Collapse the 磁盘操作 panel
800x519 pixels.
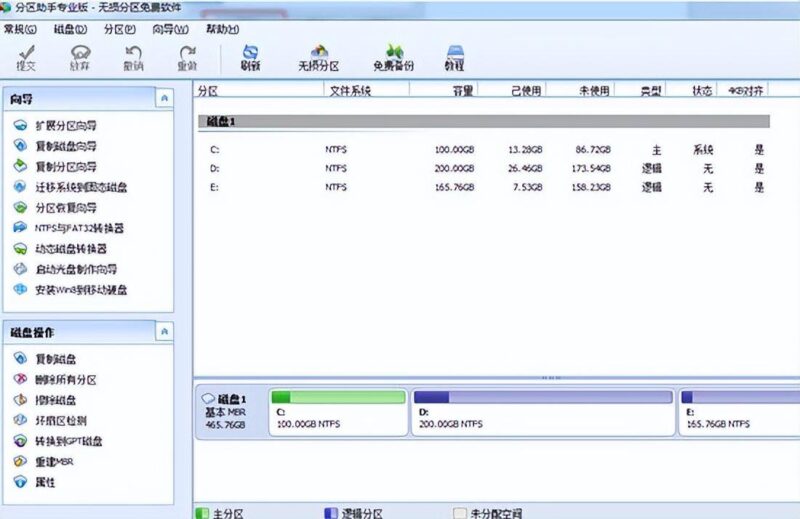click(x=164, y=331)
